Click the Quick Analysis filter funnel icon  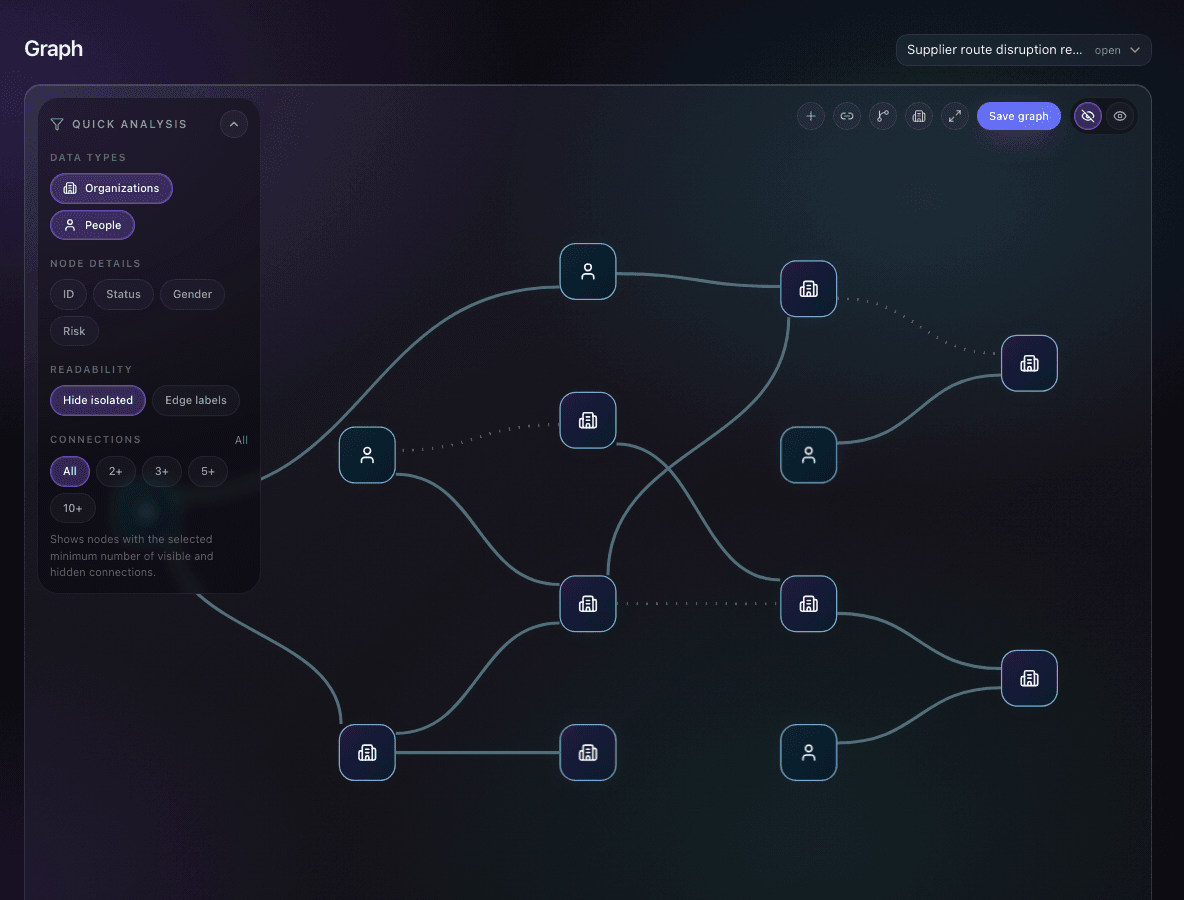(57, 124)
